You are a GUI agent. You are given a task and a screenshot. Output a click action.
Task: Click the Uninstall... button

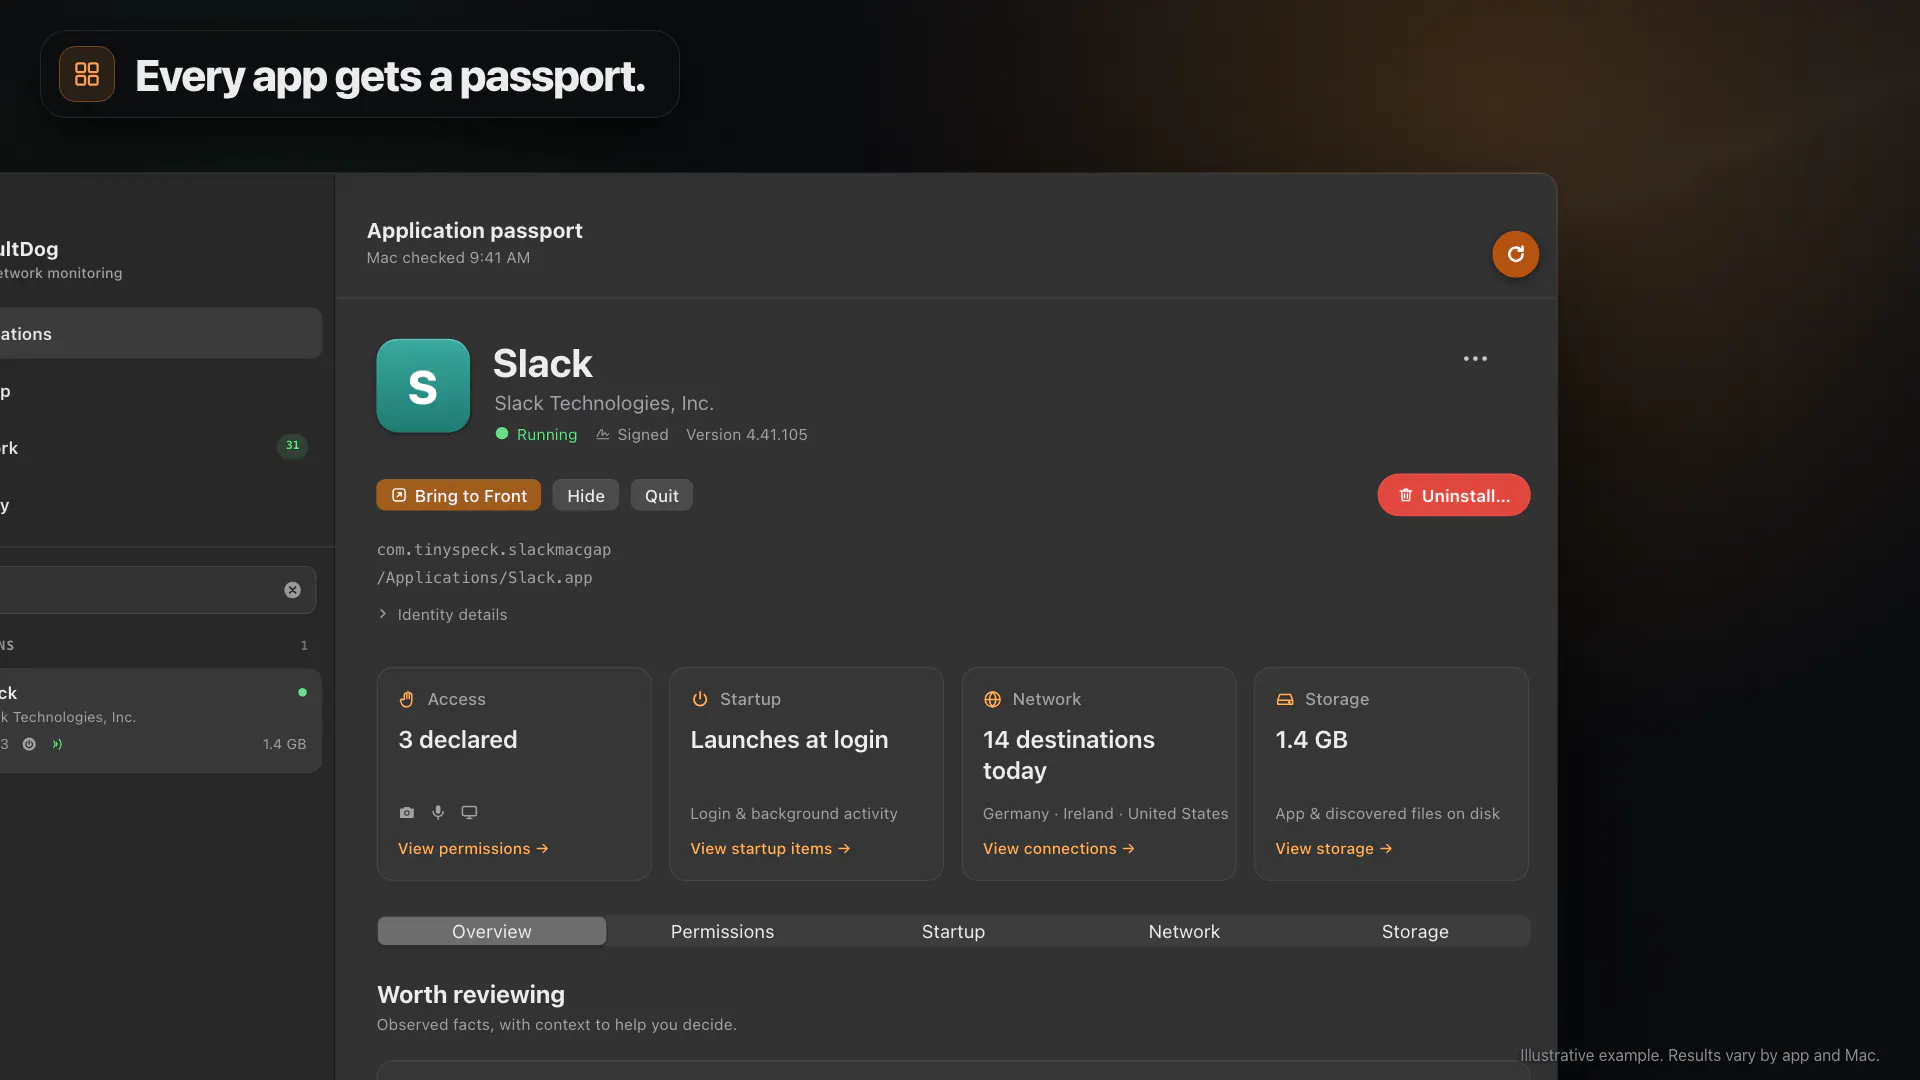pyautogui.click(x=1453, y=496)
